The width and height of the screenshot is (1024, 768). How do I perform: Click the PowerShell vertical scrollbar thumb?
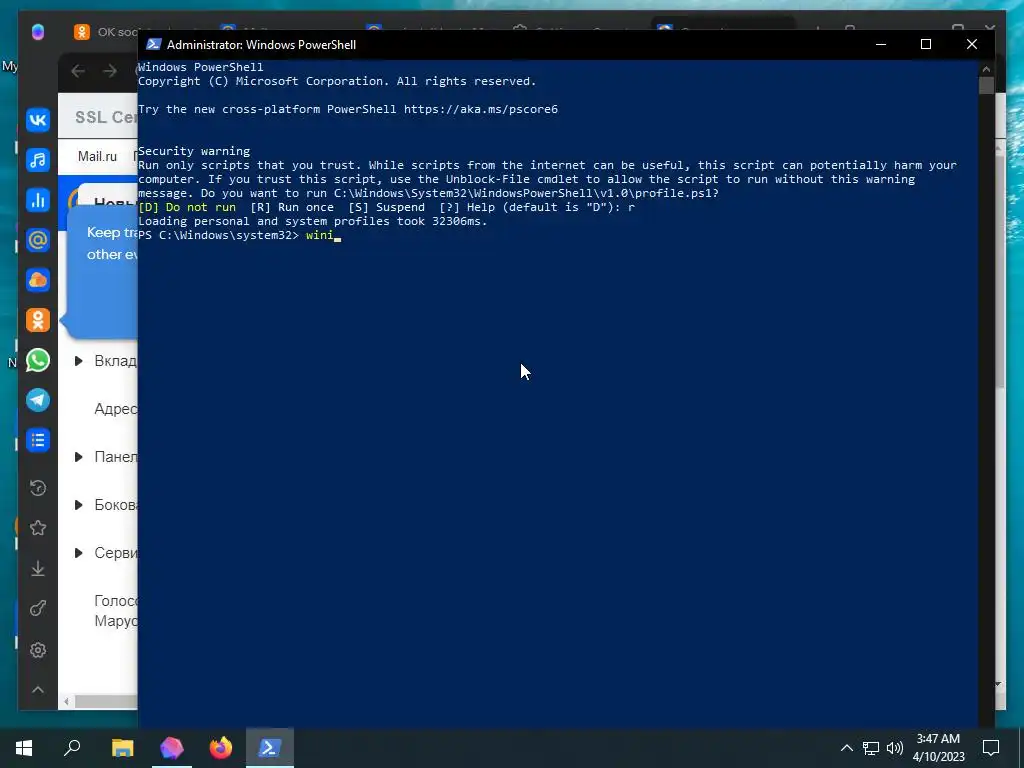pos(986,86)
